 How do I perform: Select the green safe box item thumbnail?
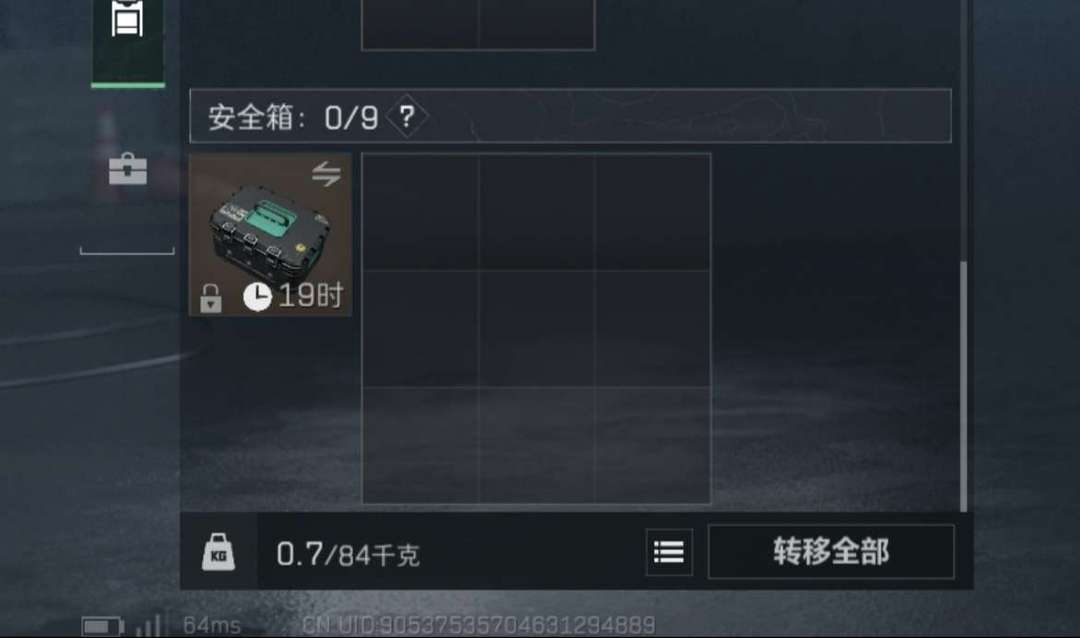coord(271,235)
